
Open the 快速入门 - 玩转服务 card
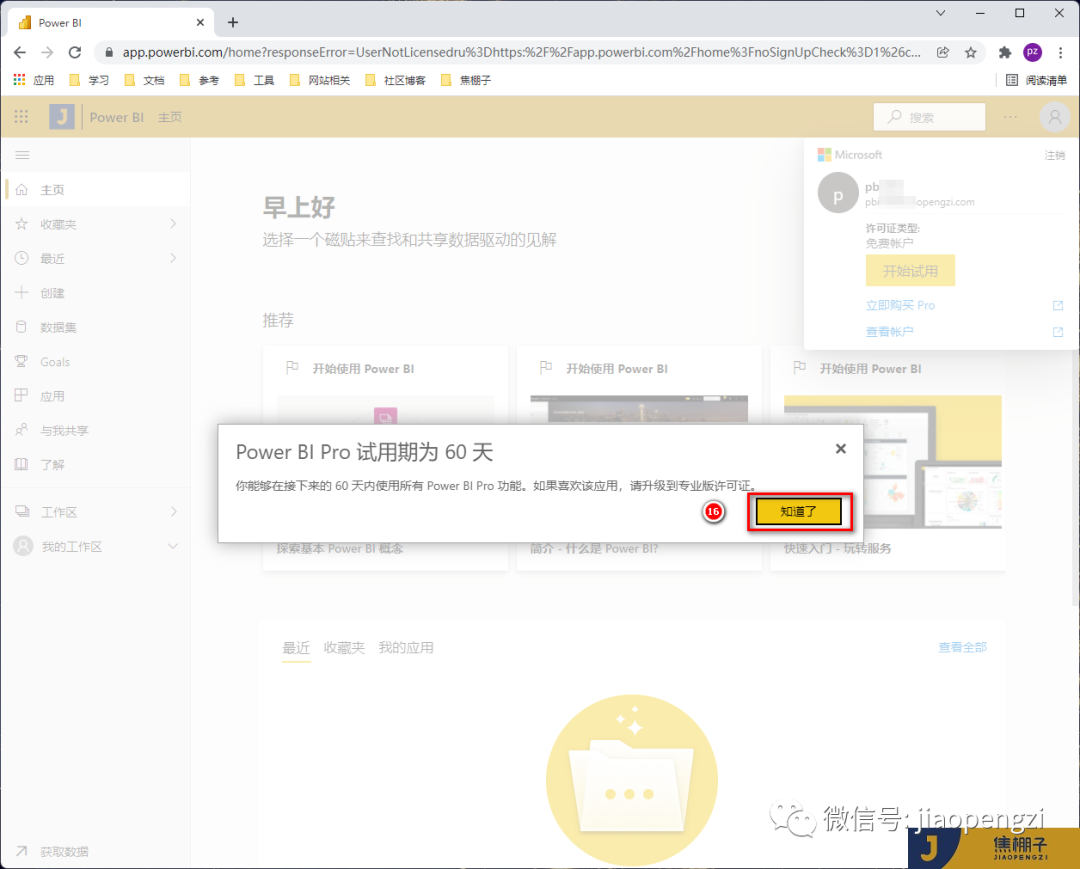886,458
